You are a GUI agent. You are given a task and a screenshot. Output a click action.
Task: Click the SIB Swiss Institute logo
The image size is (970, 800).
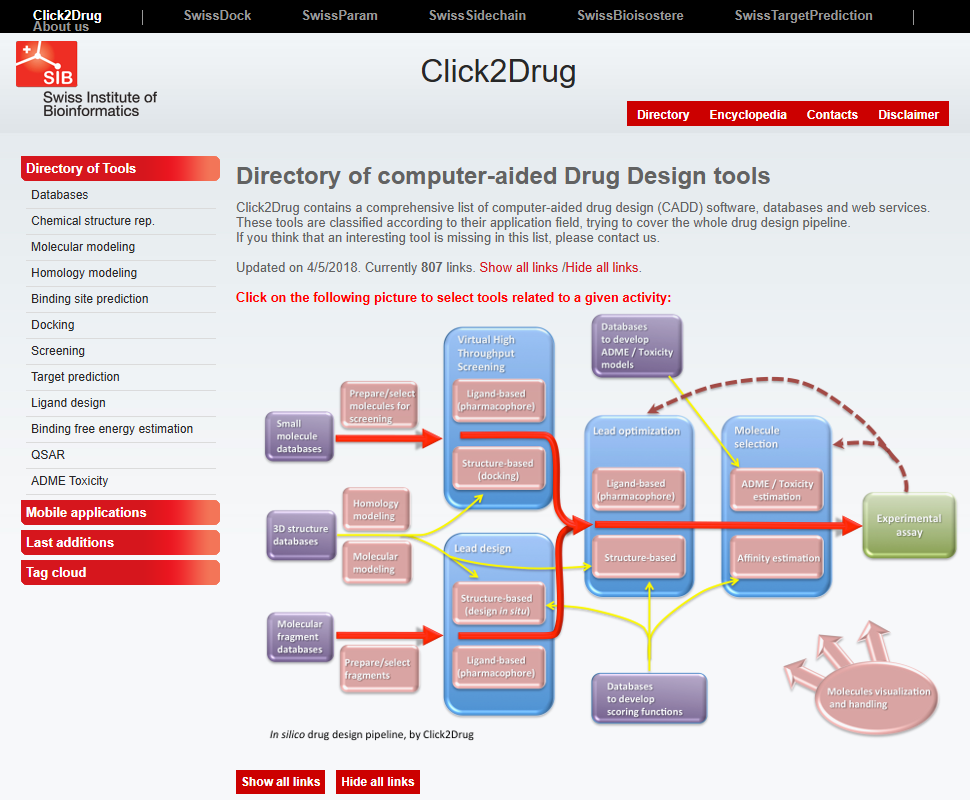[x=86, y=79]
